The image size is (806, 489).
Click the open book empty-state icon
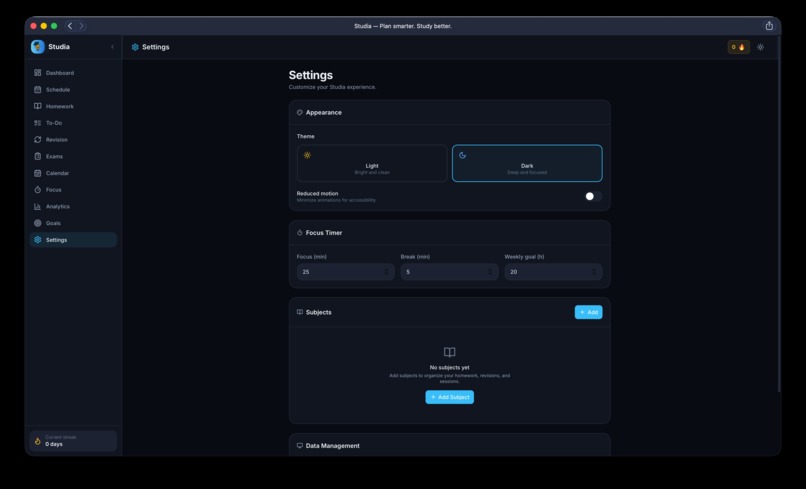click(449, 352)
